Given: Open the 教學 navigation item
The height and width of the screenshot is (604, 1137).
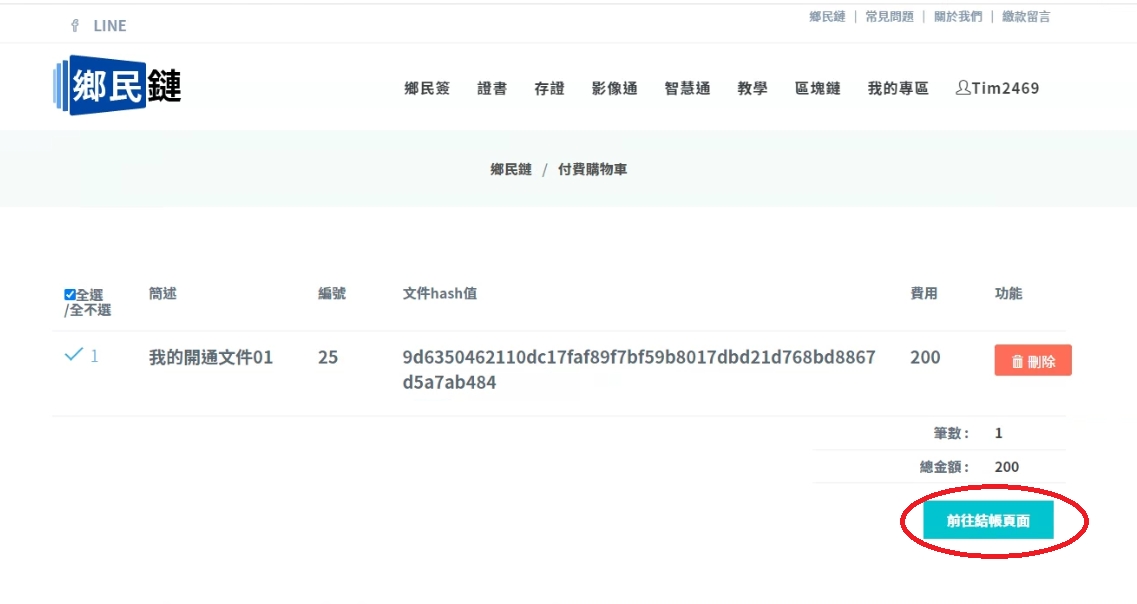Looking at the screenshot, I should (x=752, y=88).
